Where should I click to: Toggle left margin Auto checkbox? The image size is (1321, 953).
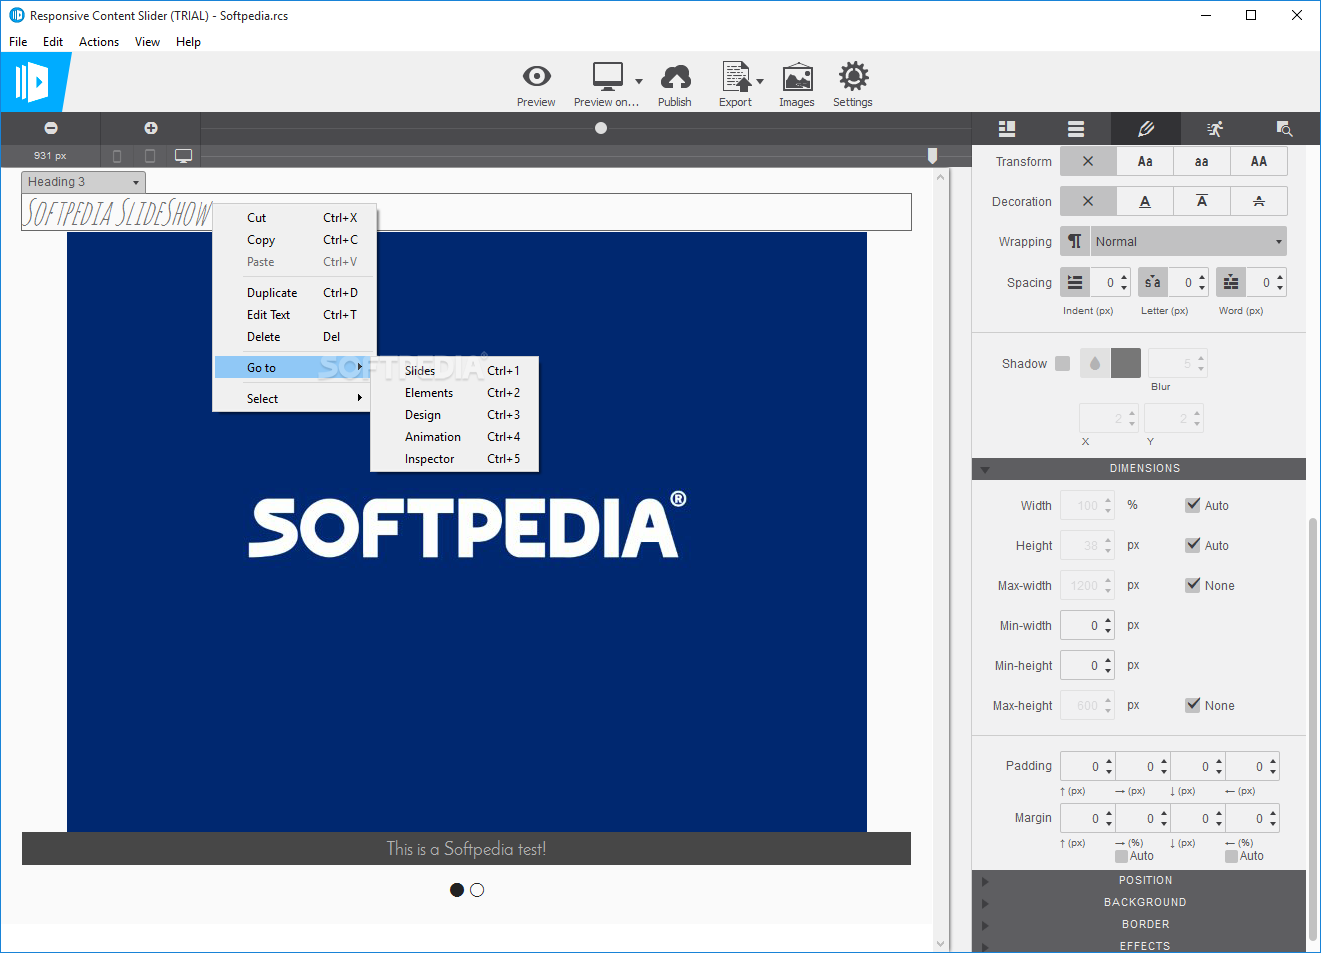1231,856
